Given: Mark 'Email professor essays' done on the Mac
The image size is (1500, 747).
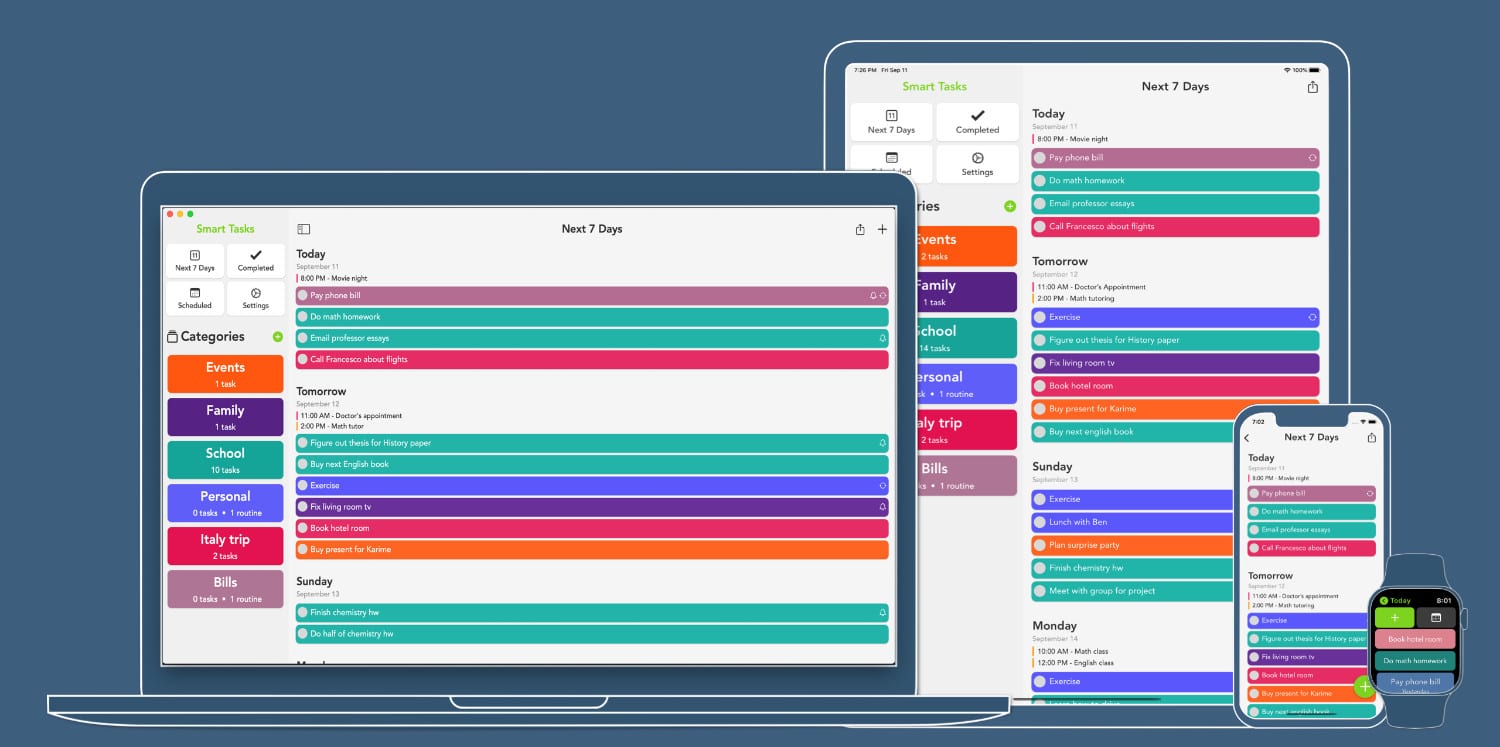Looking at the screenshot, I should (x=303, y=338).
